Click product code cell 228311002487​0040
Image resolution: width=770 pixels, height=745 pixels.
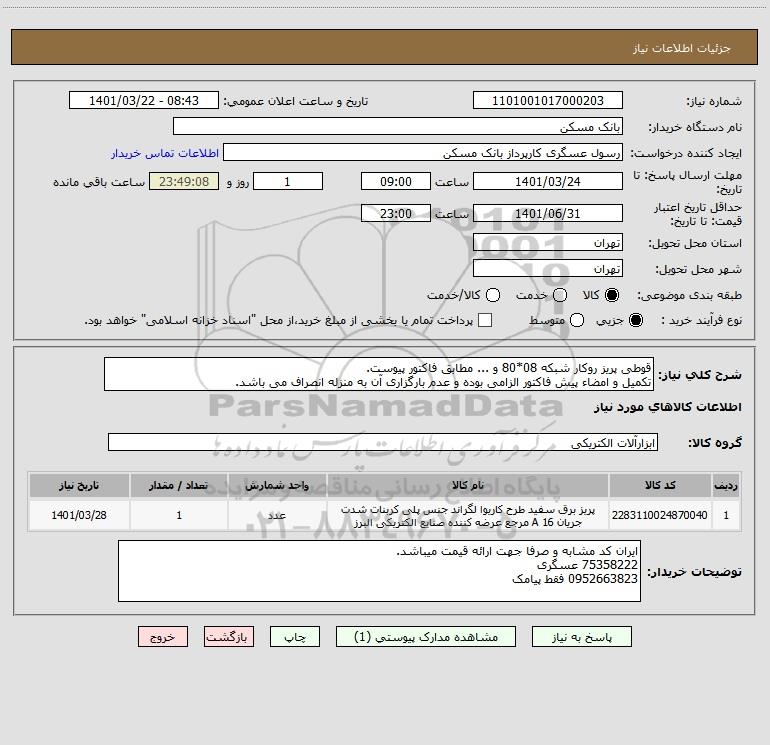pos(660,515)
